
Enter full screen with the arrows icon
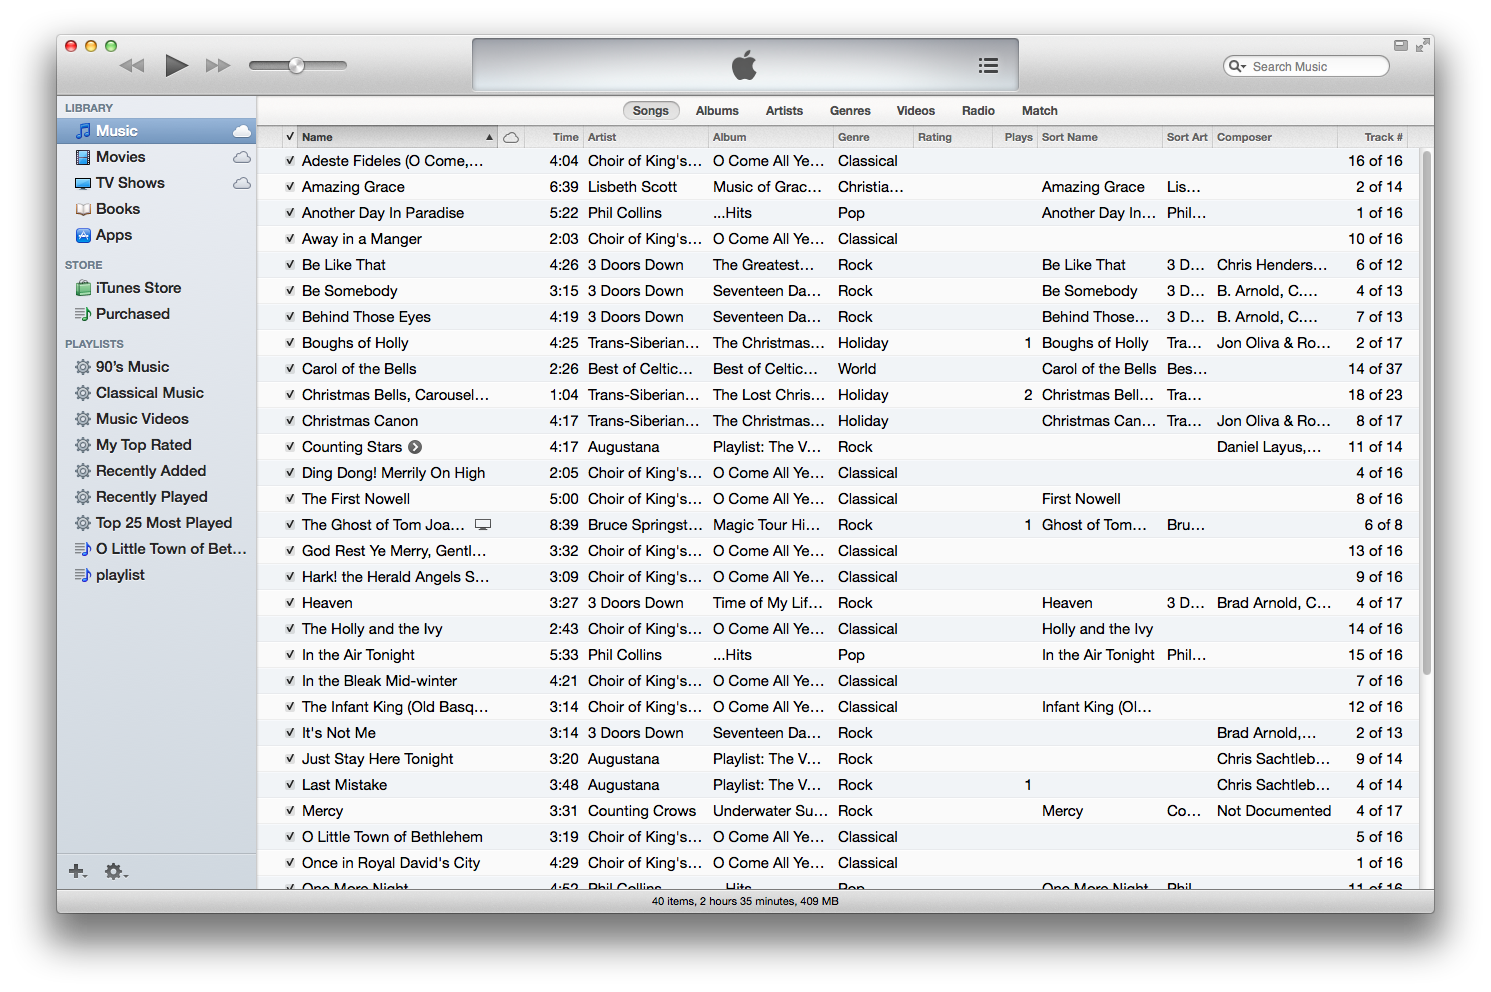pyautogui.click(x=1422, y=45)
